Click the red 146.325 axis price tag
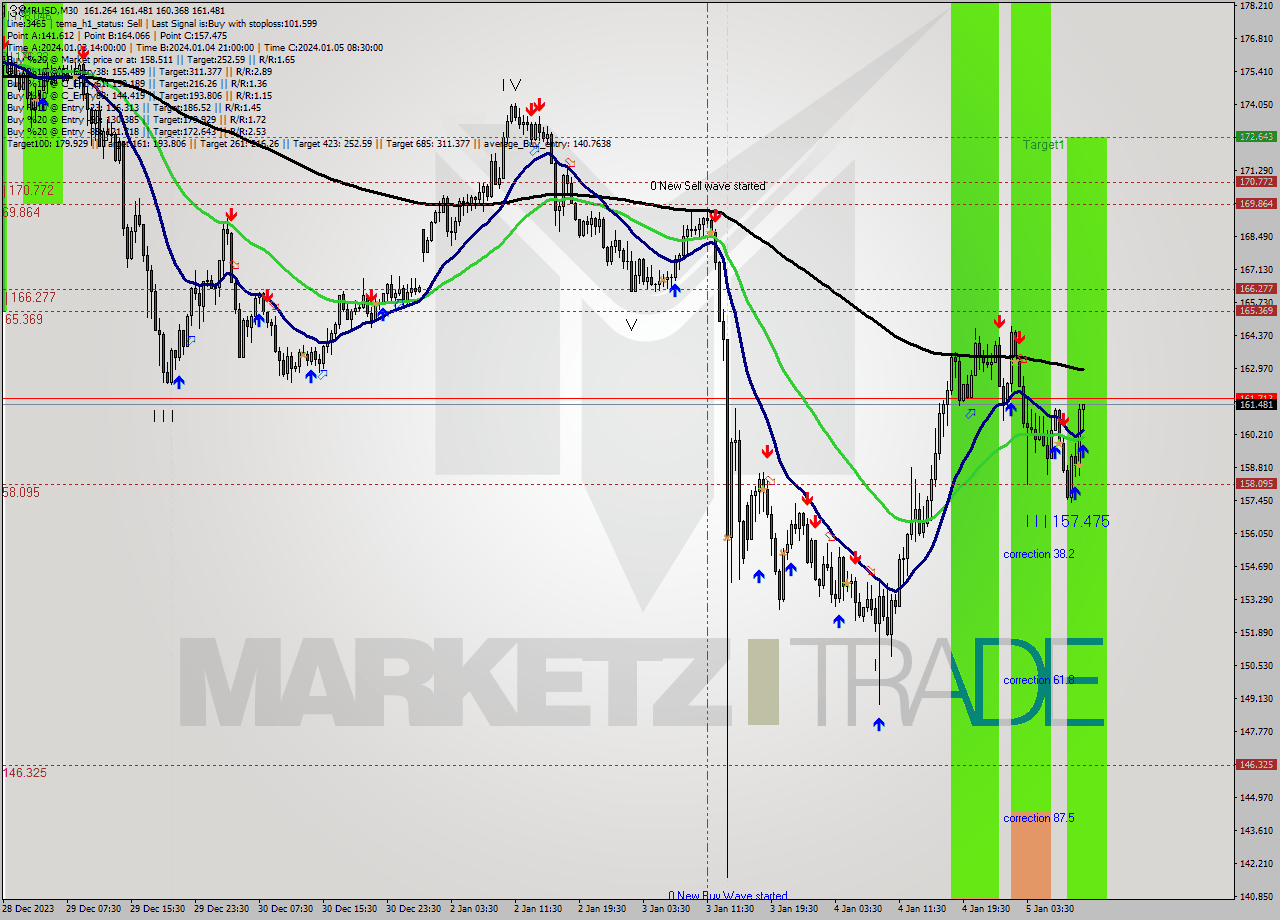This screenshot has width=1280, height=920. (1256, 764)
